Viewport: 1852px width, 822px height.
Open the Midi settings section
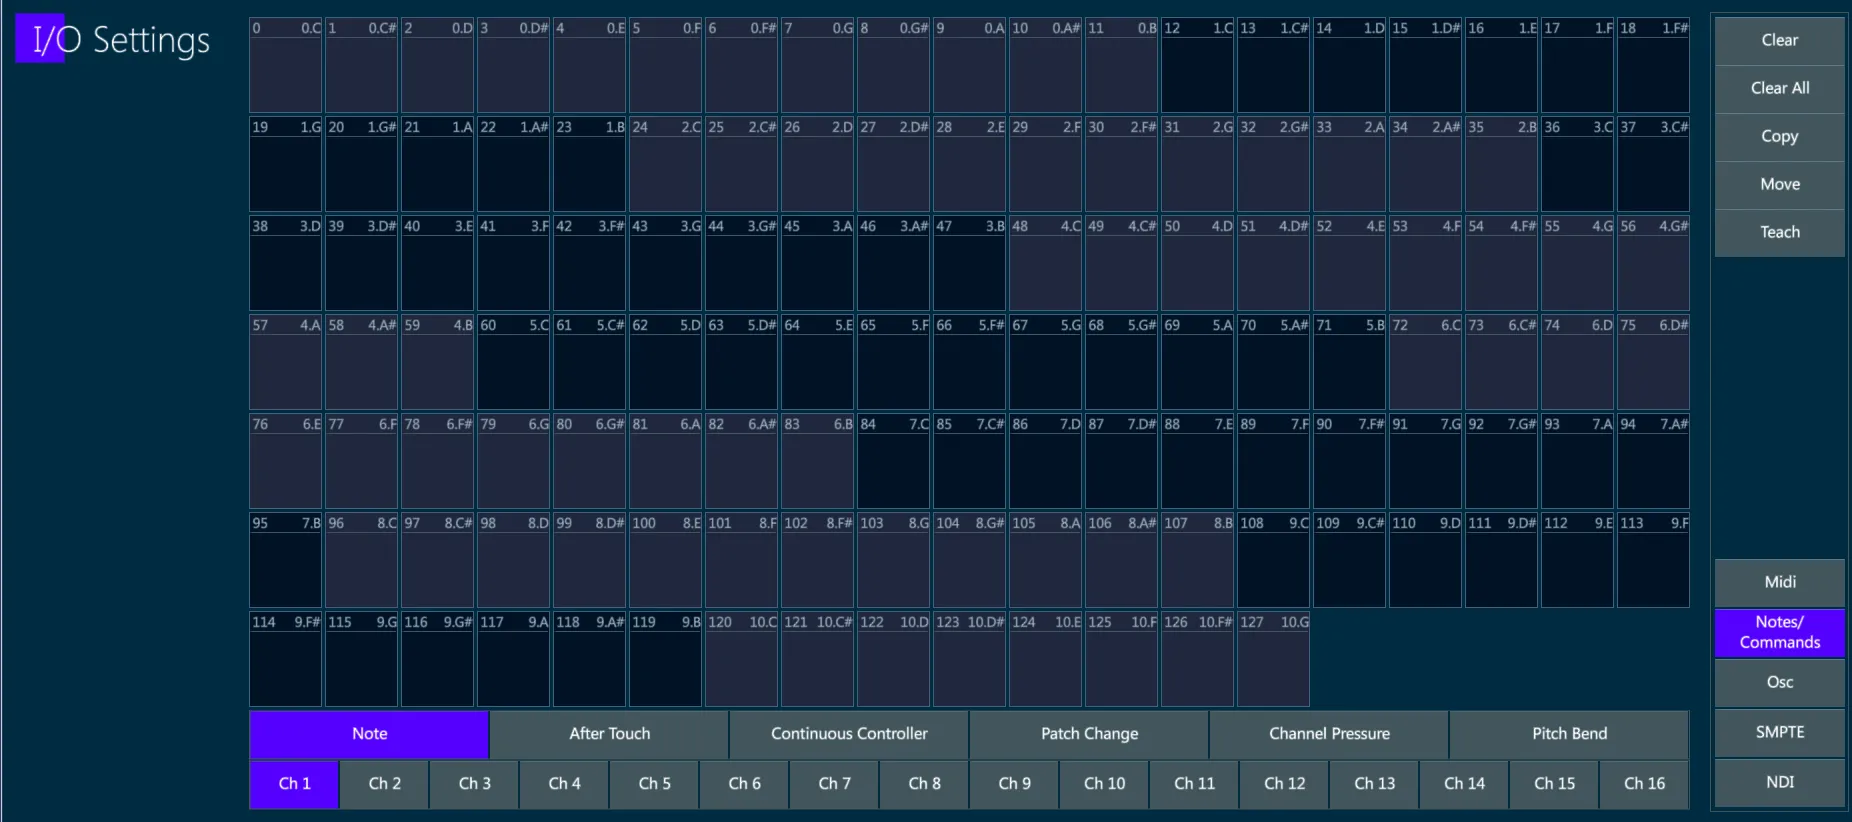pos(1779,583)
